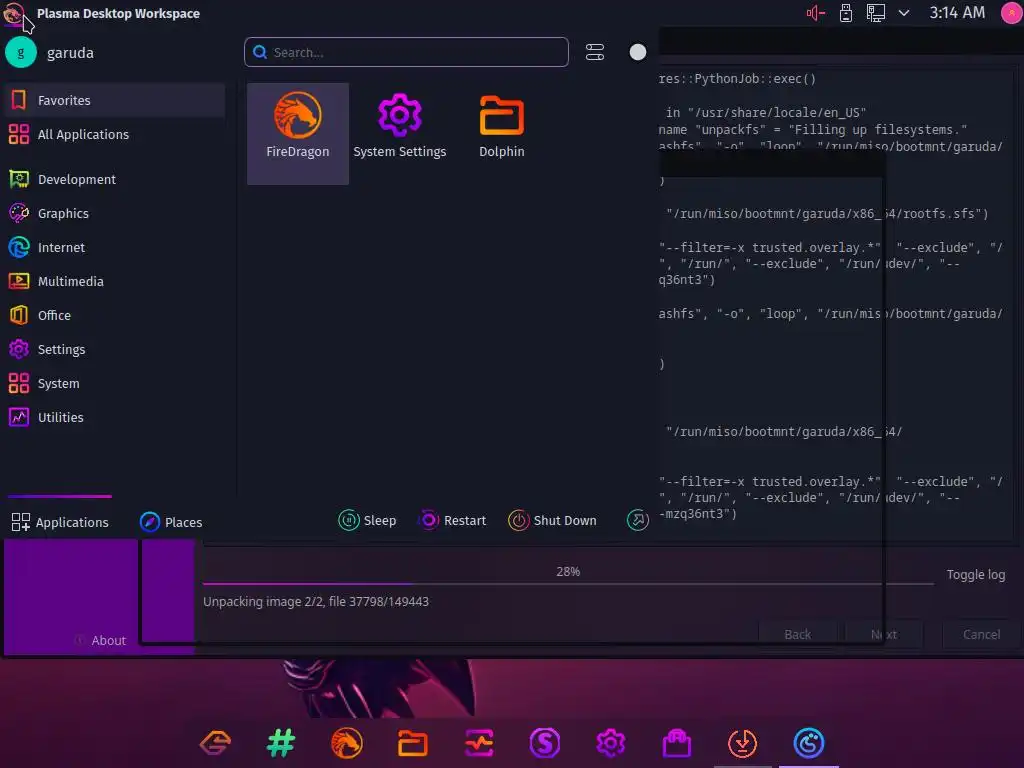Open launcher configure options icon beside search
This screenshot has height=768, width=1024.
click(595, 52)
